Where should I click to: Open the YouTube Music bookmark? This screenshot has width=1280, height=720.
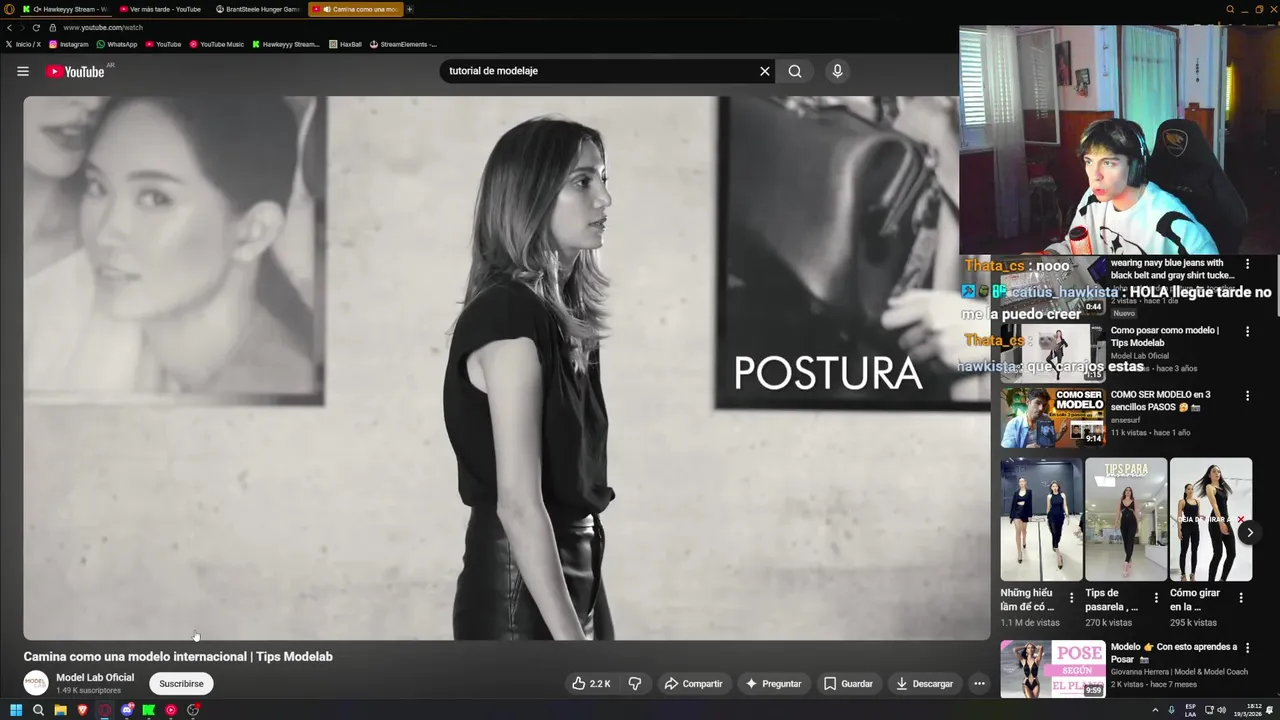tap(216, 44)
